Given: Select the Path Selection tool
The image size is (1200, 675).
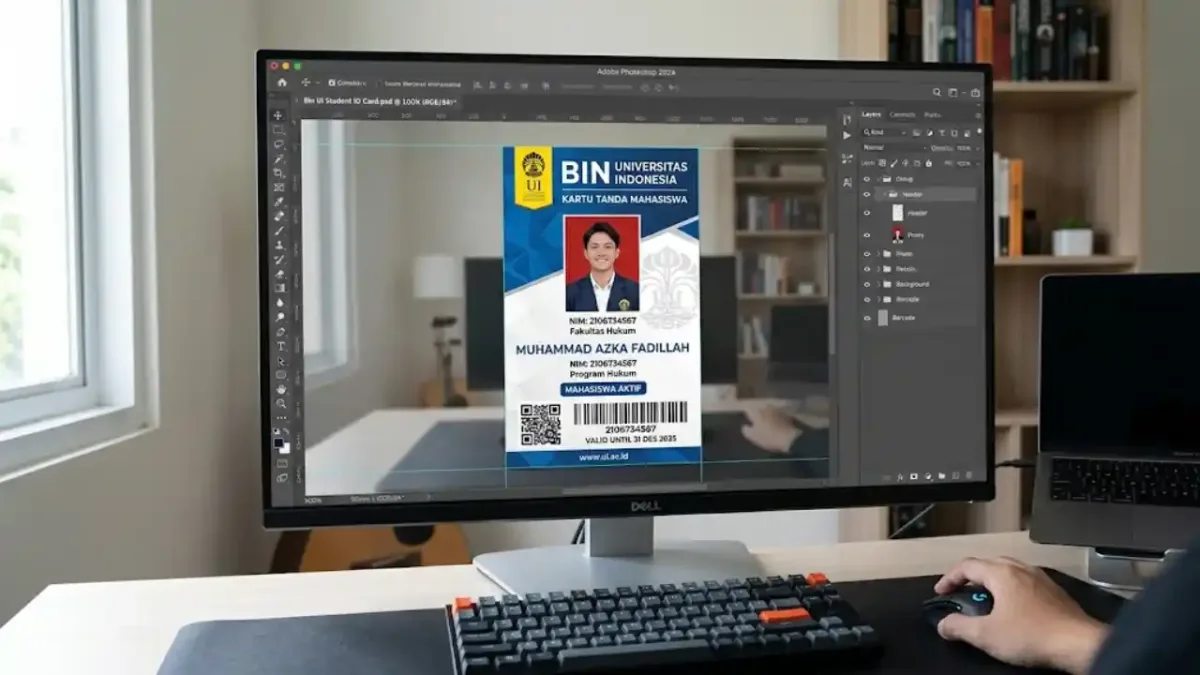Looking at the screenshot, I should (279, 360).
